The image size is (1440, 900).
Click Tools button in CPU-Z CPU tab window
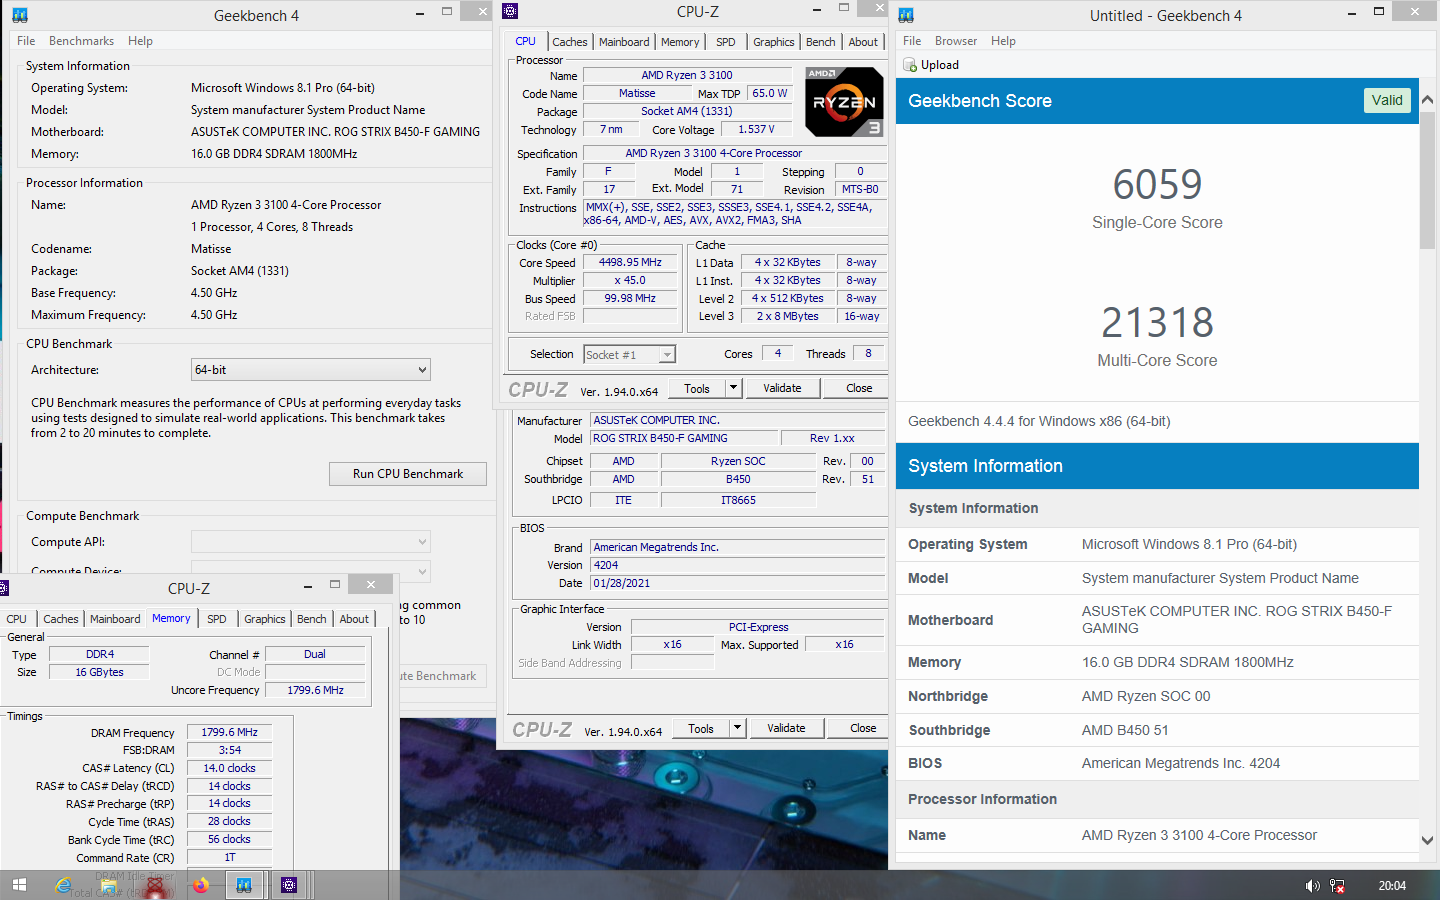click(x=697, y=388)
